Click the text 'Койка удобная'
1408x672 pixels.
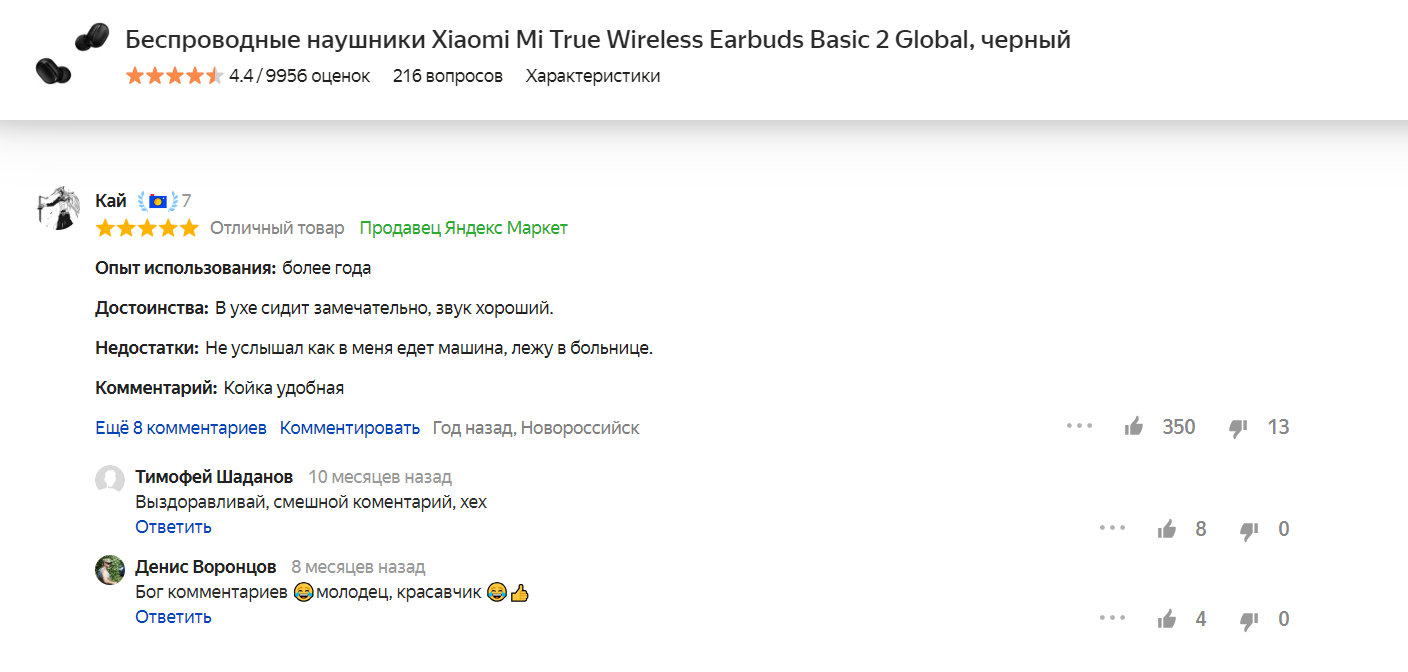tap(284, 388)
